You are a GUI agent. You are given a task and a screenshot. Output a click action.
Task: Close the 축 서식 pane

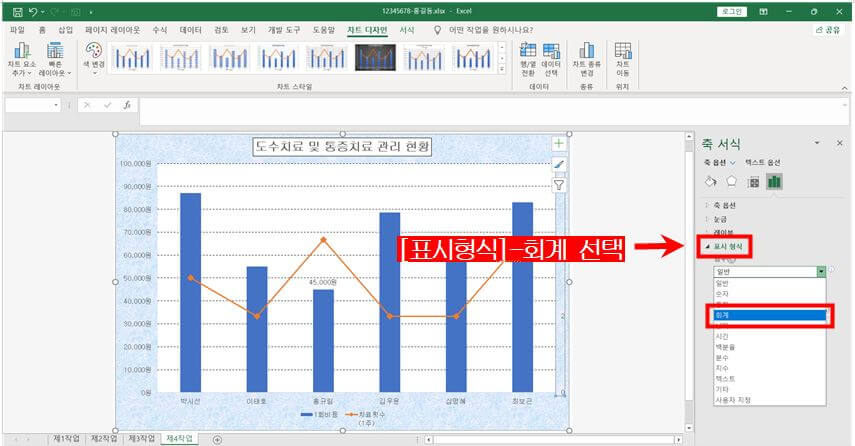(x=840, y=143)
